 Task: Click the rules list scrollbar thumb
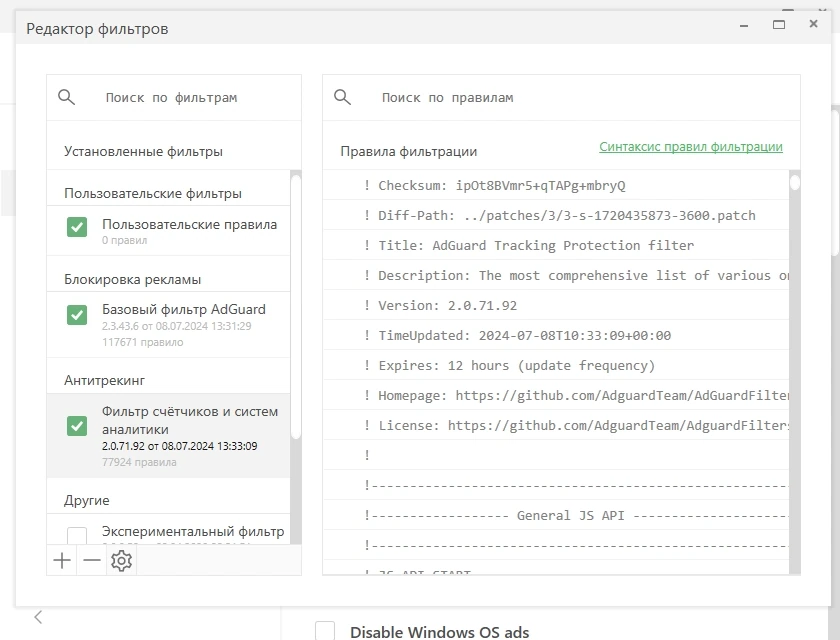pos(795,183)
